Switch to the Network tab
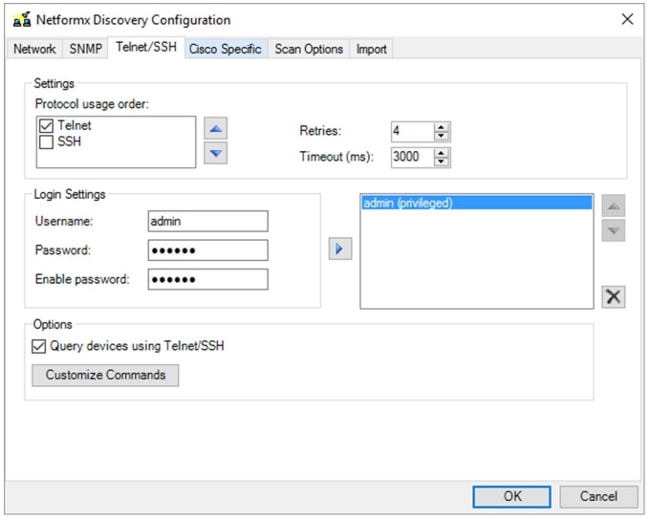This screenshot has height=520, width=650. point(34,49)
